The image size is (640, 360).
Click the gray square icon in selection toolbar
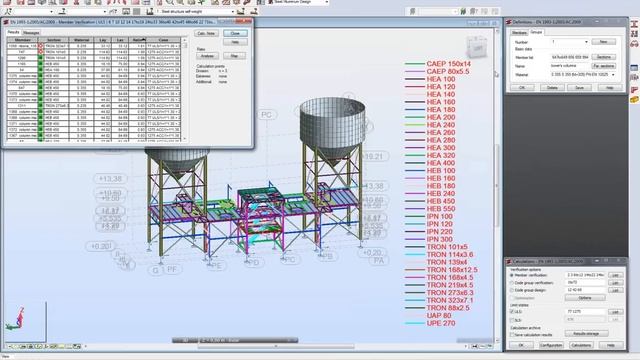(x=137, y=11)
